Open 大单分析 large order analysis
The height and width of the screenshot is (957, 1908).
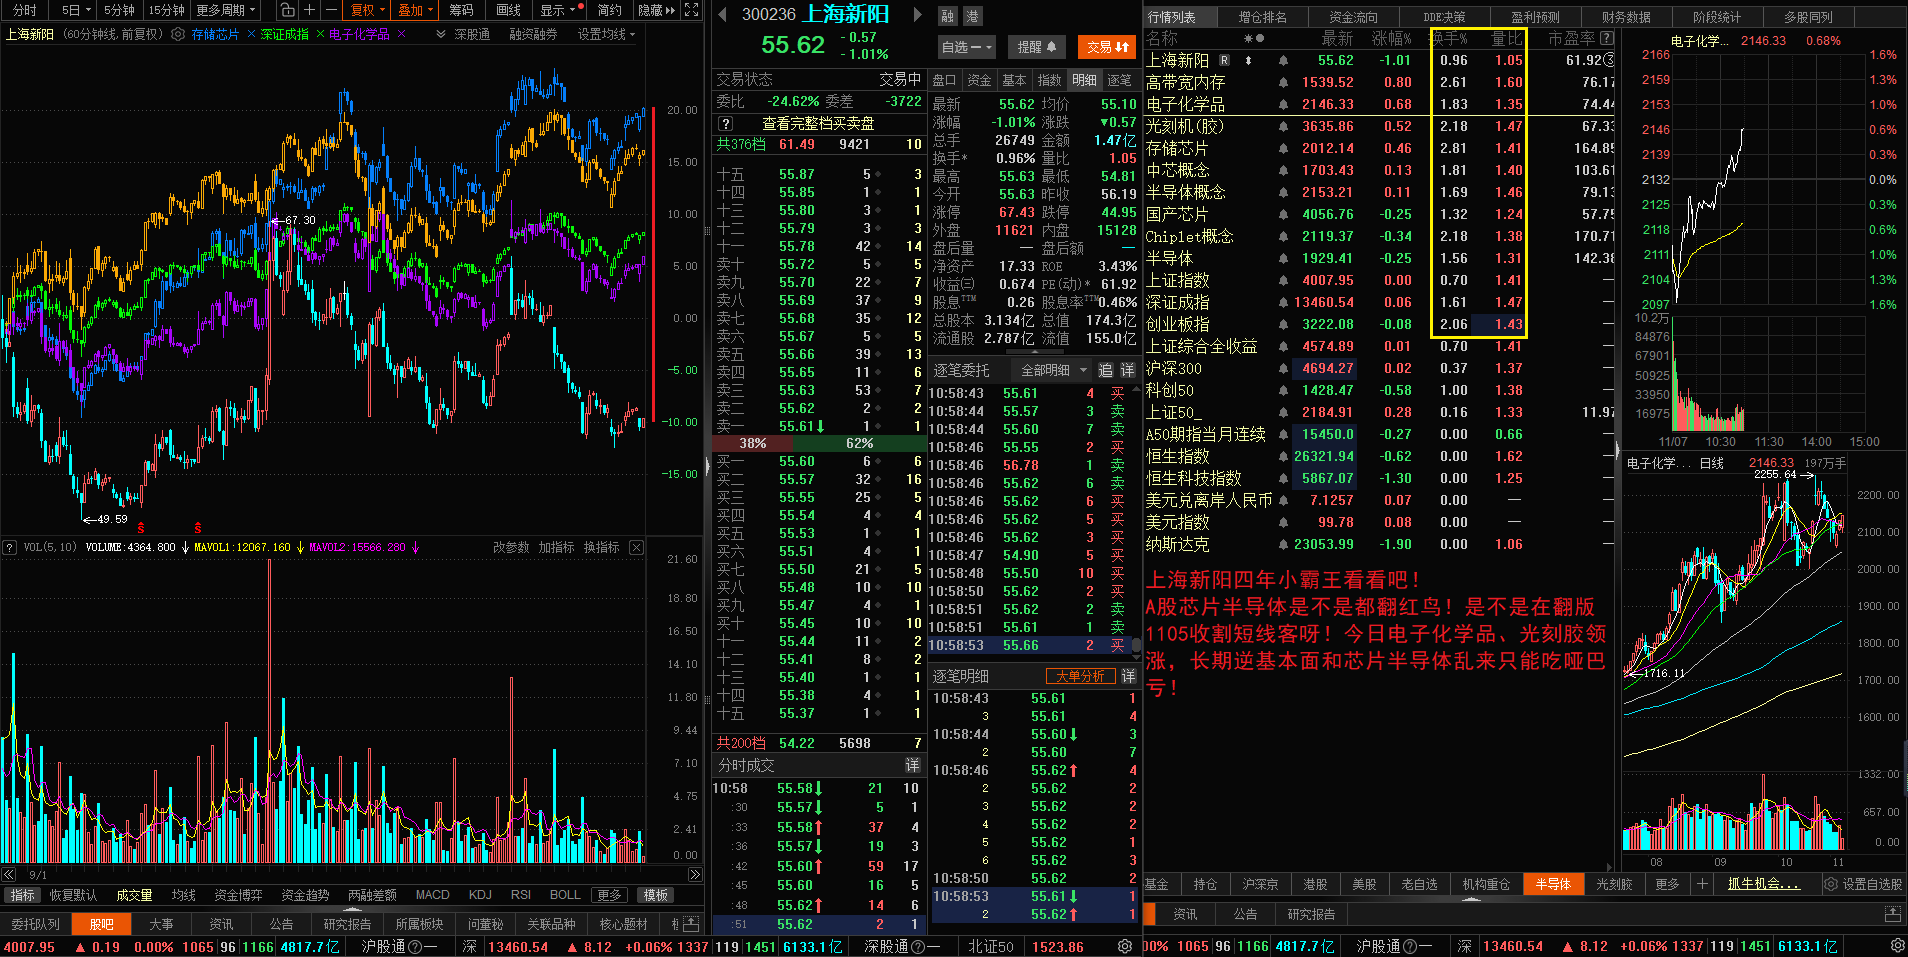pos(1080,676)
